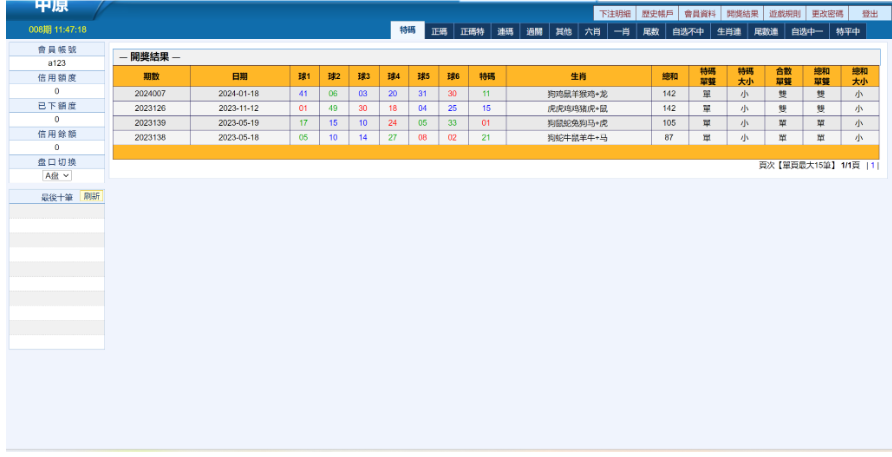Click period number 2023138
892x457 pixels.
pos(150,138)
